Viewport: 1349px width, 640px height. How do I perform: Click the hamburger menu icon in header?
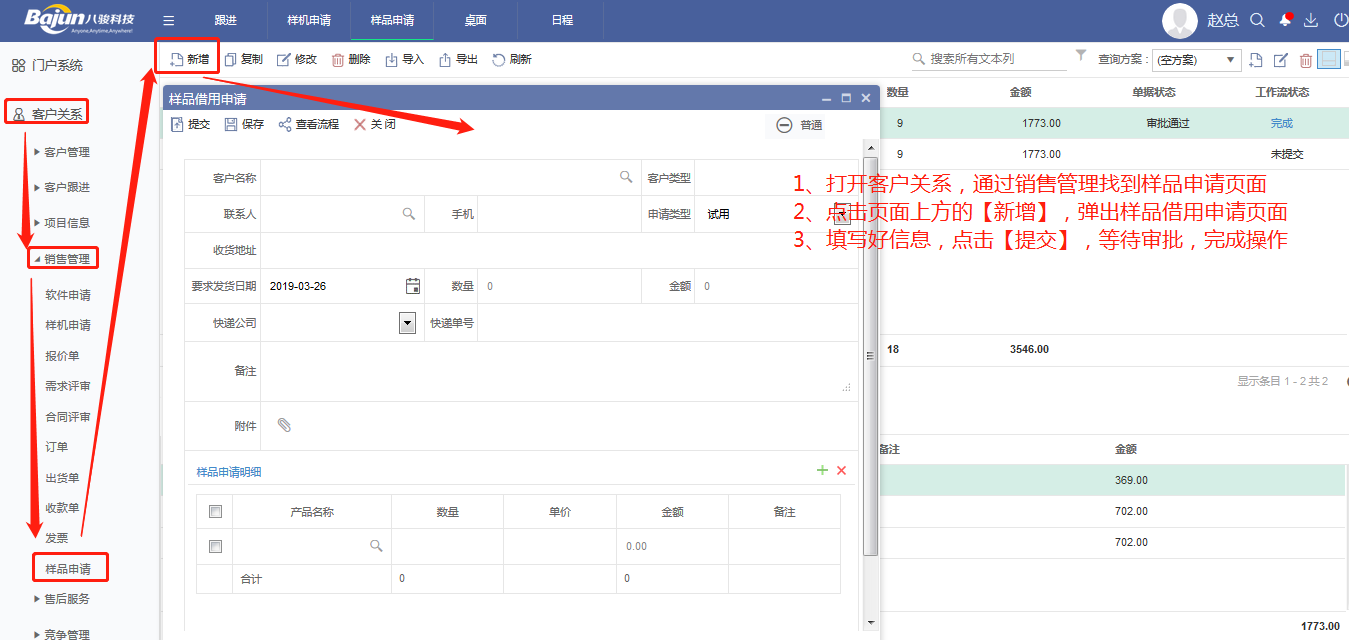(169, 20)
